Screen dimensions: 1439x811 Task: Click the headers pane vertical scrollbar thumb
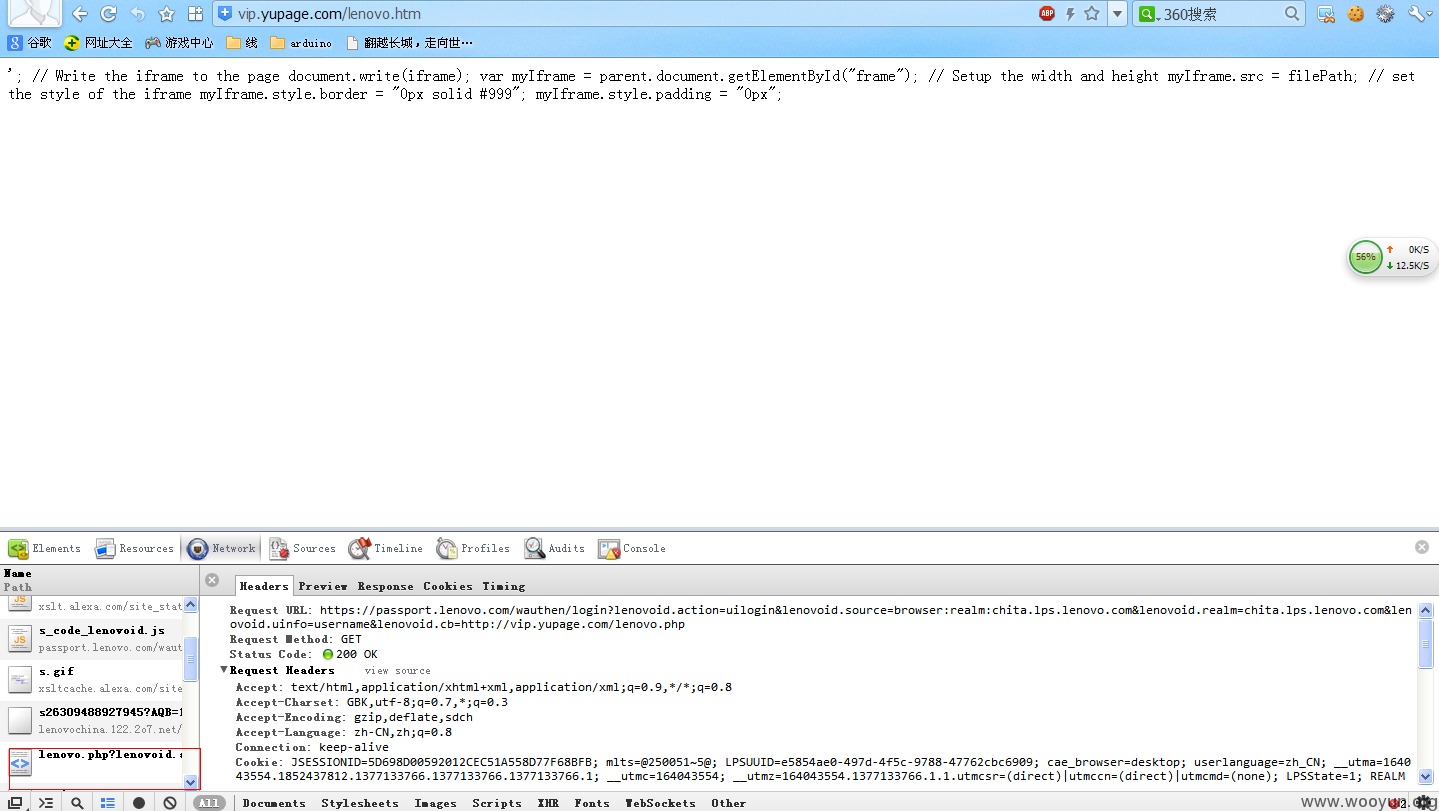1426,643
